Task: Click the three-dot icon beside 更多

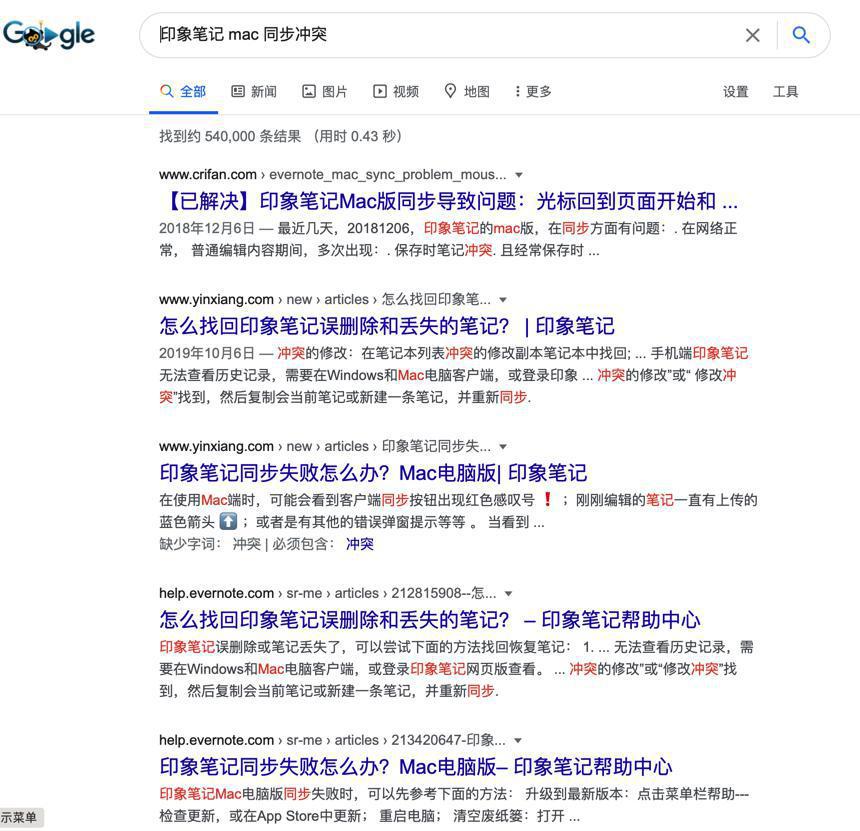Action: point(517,91)
